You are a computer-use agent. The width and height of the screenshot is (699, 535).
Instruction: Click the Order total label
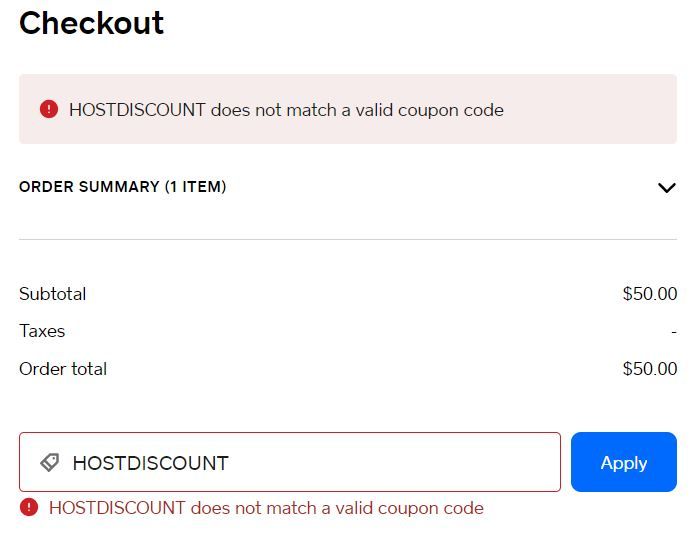pos(63,369)
